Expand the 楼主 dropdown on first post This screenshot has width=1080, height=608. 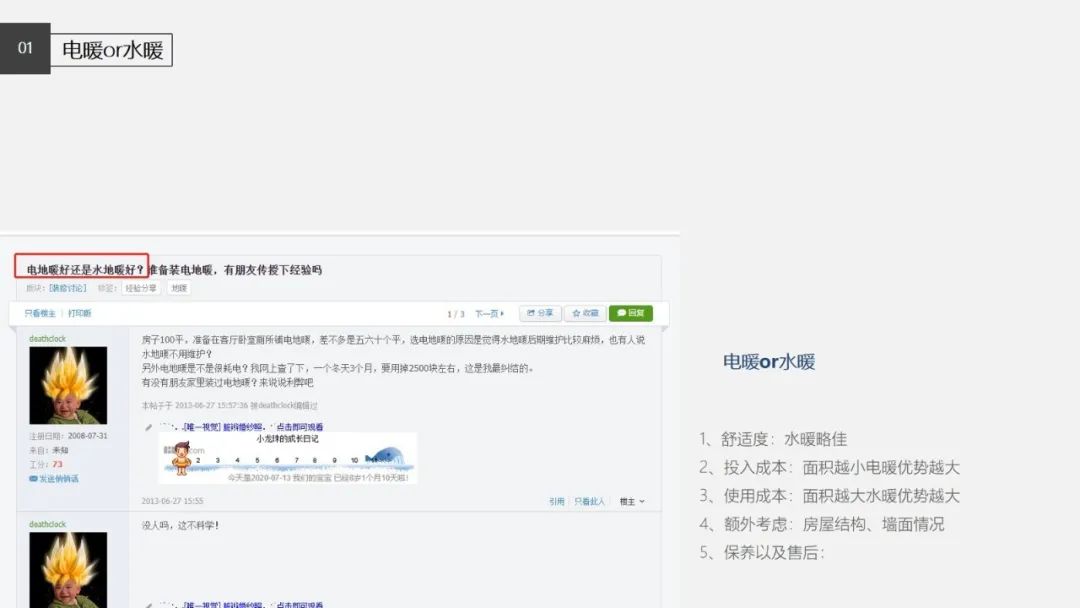click(632, 501)
